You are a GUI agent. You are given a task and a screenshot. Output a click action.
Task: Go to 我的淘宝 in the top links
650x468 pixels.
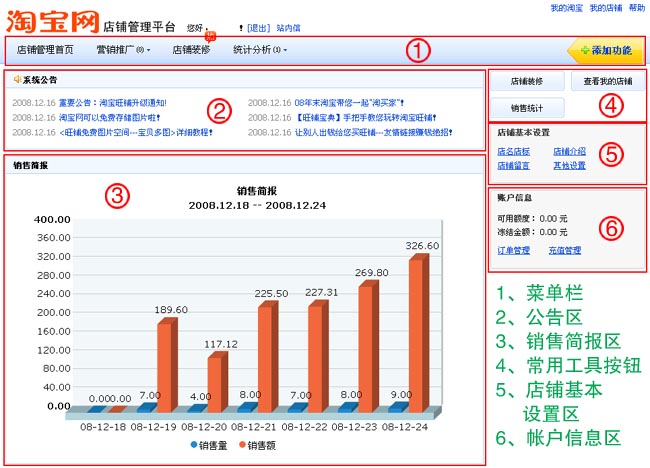pos(566,8)
